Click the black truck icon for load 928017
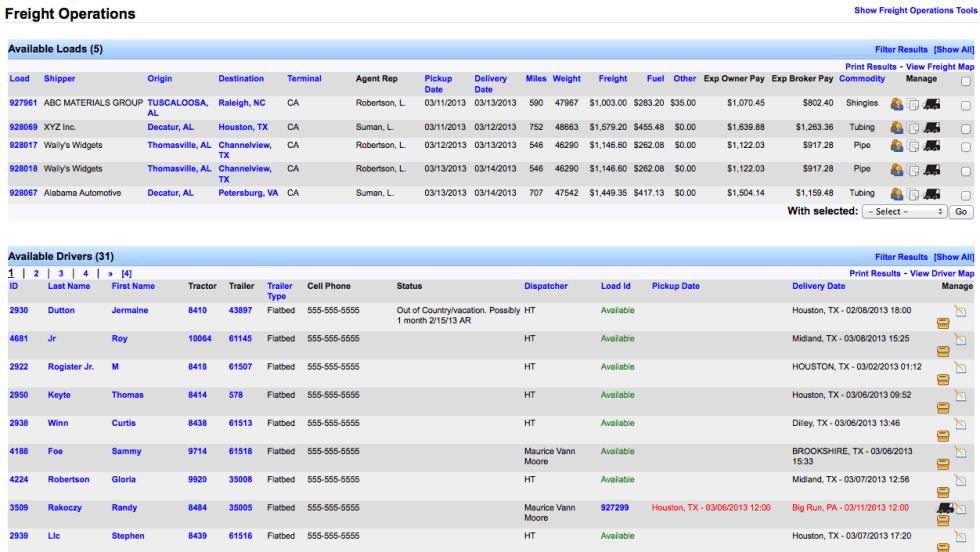 (931, 146)
